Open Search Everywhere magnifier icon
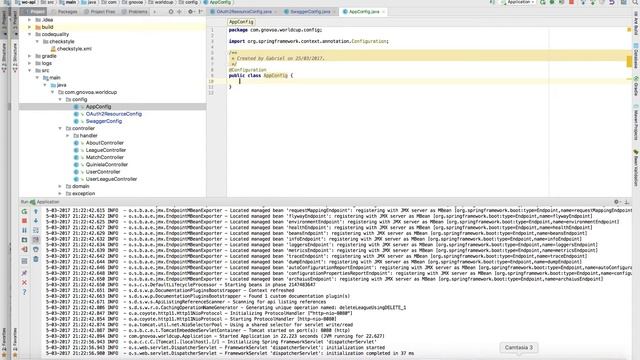The height and width of the screenshot is (360, 640). pyautogui.click(x=635, y=2)
